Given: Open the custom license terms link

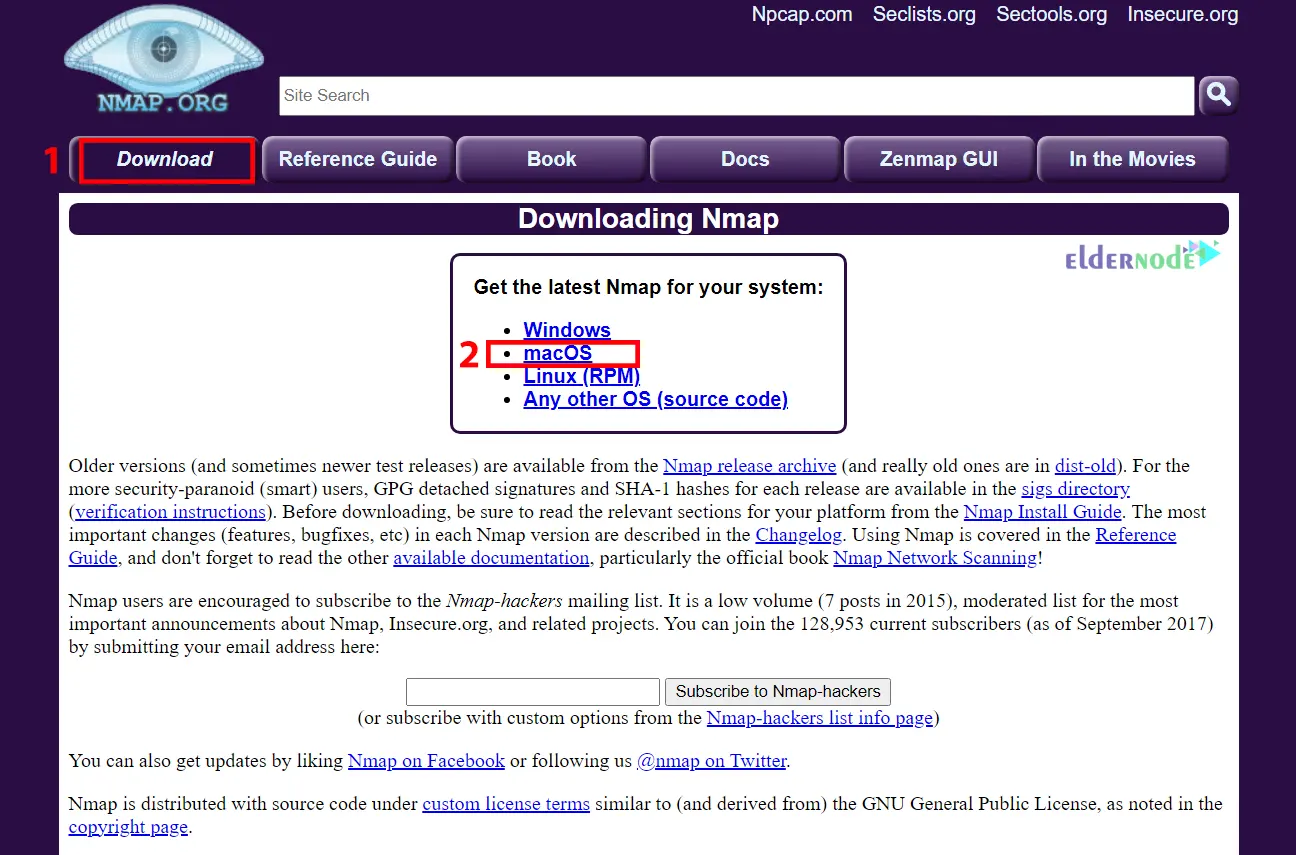Looking at the screenshot, I should (506, 804).
